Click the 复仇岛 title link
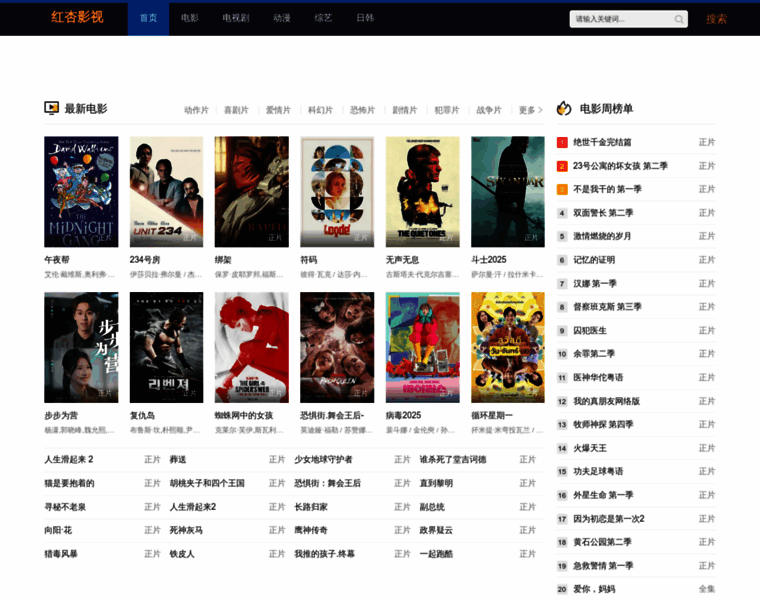This screenshot has height=600, width=760. [142, 416]
